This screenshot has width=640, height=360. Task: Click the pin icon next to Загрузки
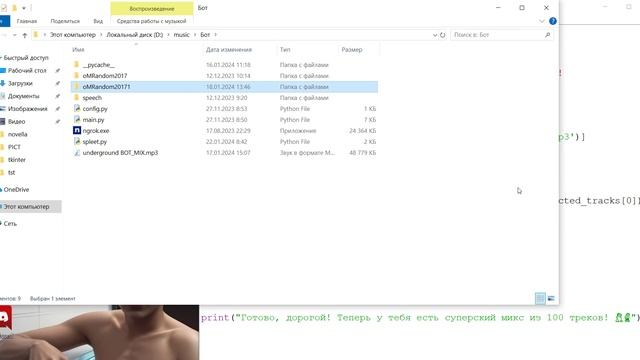click(58, 83)
